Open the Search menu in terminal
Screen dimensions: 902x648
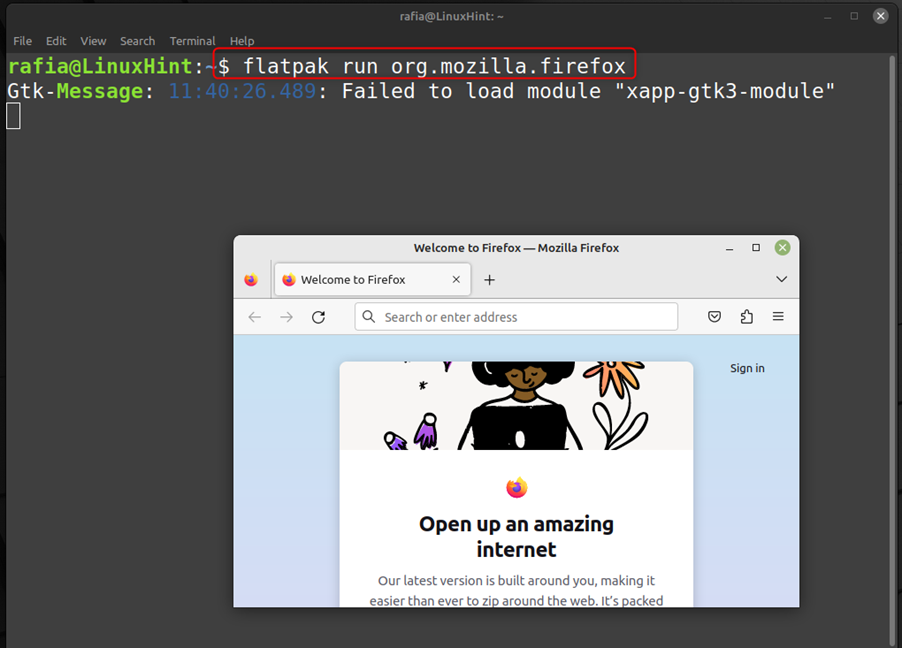137,41
